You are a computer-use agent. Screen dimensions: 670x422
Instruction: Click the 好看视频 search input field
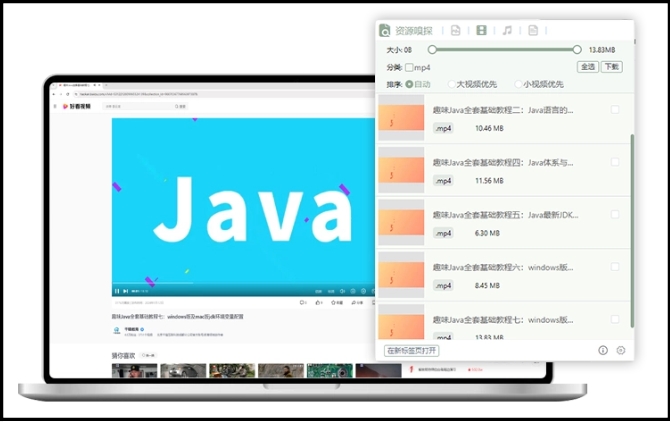point(137,106)
